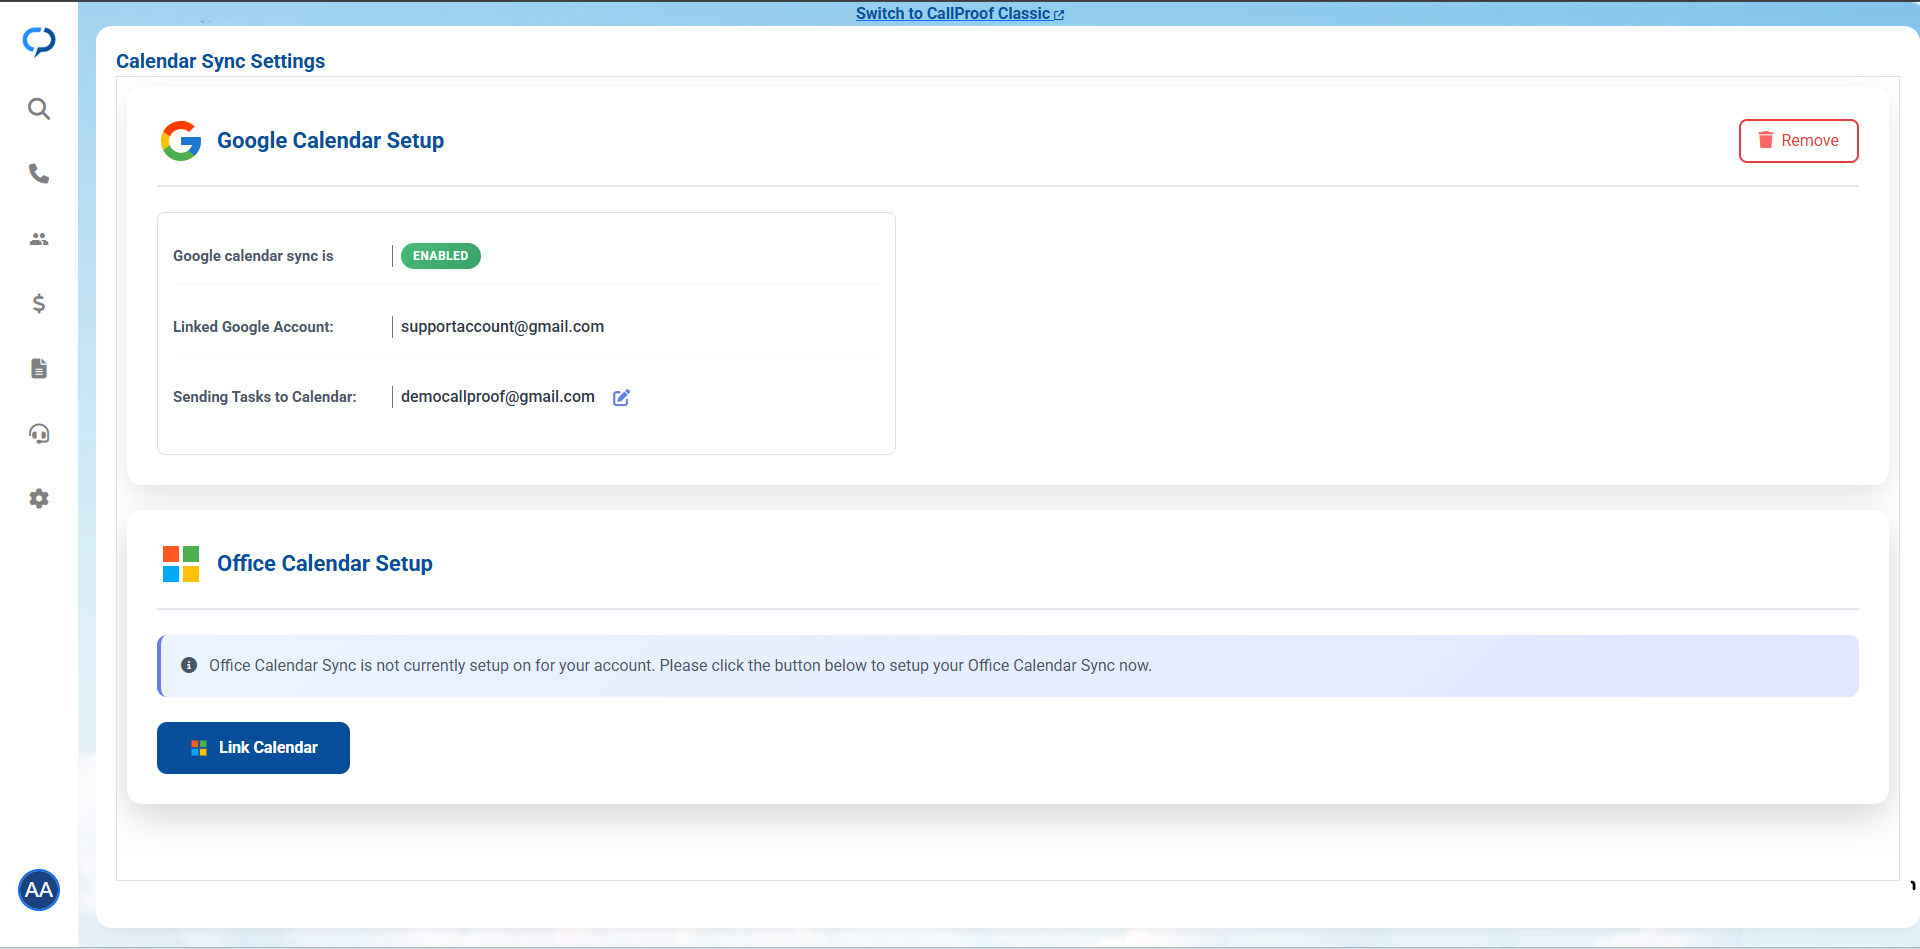
Task: Edit the Sending Tasks calendar with pencil icon
Action: (621, 398)
